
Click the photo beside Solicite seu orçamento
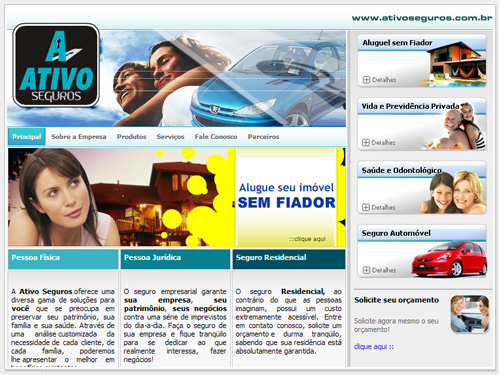point(470,314)
